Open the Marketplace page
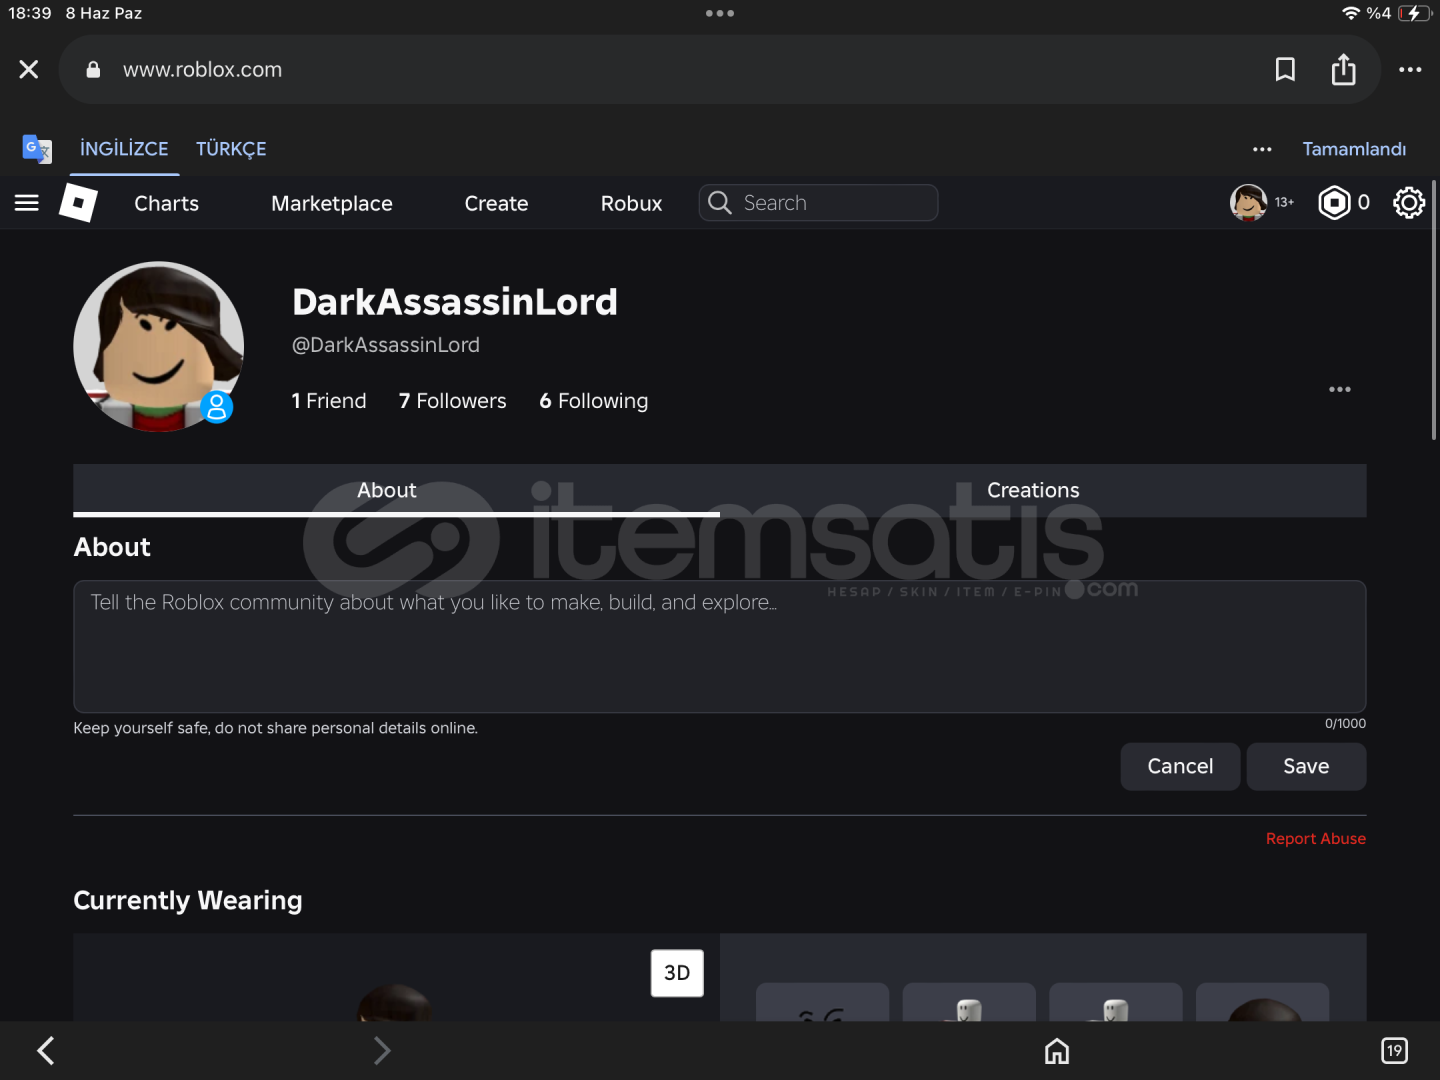Screen dimensions: 1440x1080 point(332,203)
